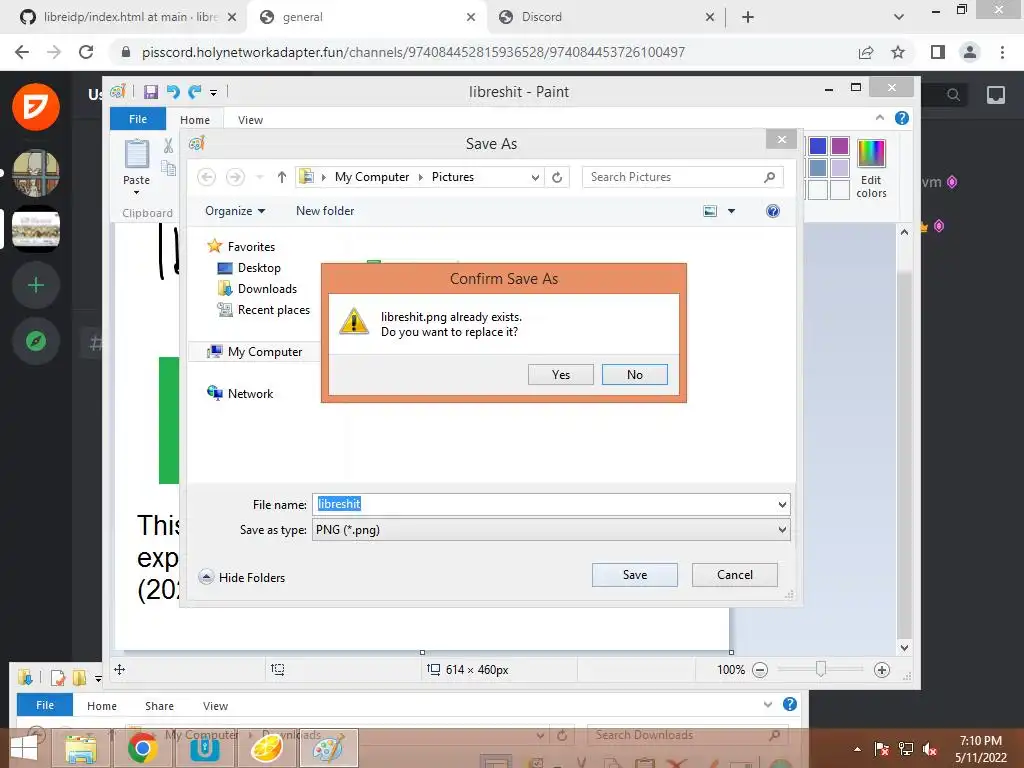1024x768 pixels.
Task: Open the Paint File tab
Action: coord(138,119)
